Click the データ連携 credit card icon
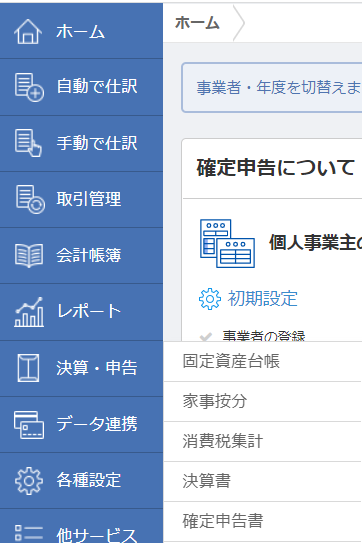 coord(29,425)
